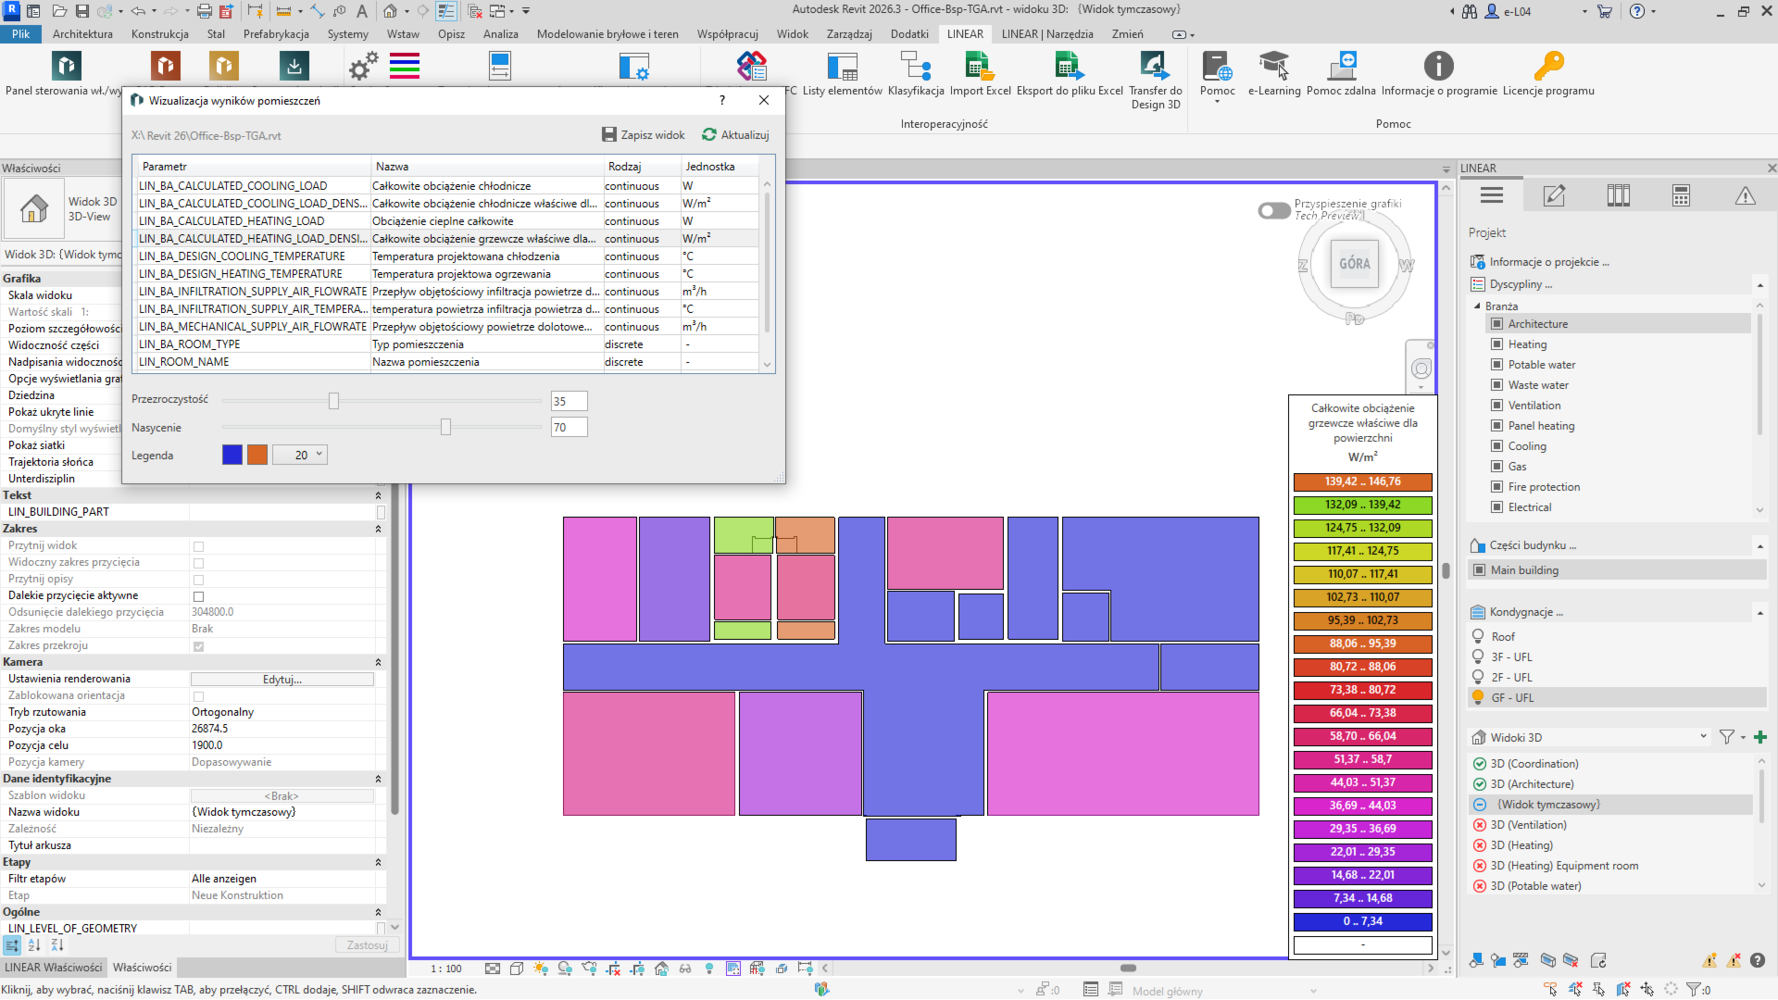Check the Przytnij widok checkbox
This screenshot has width=1778, height=1000.
click(x=198, y=546)
